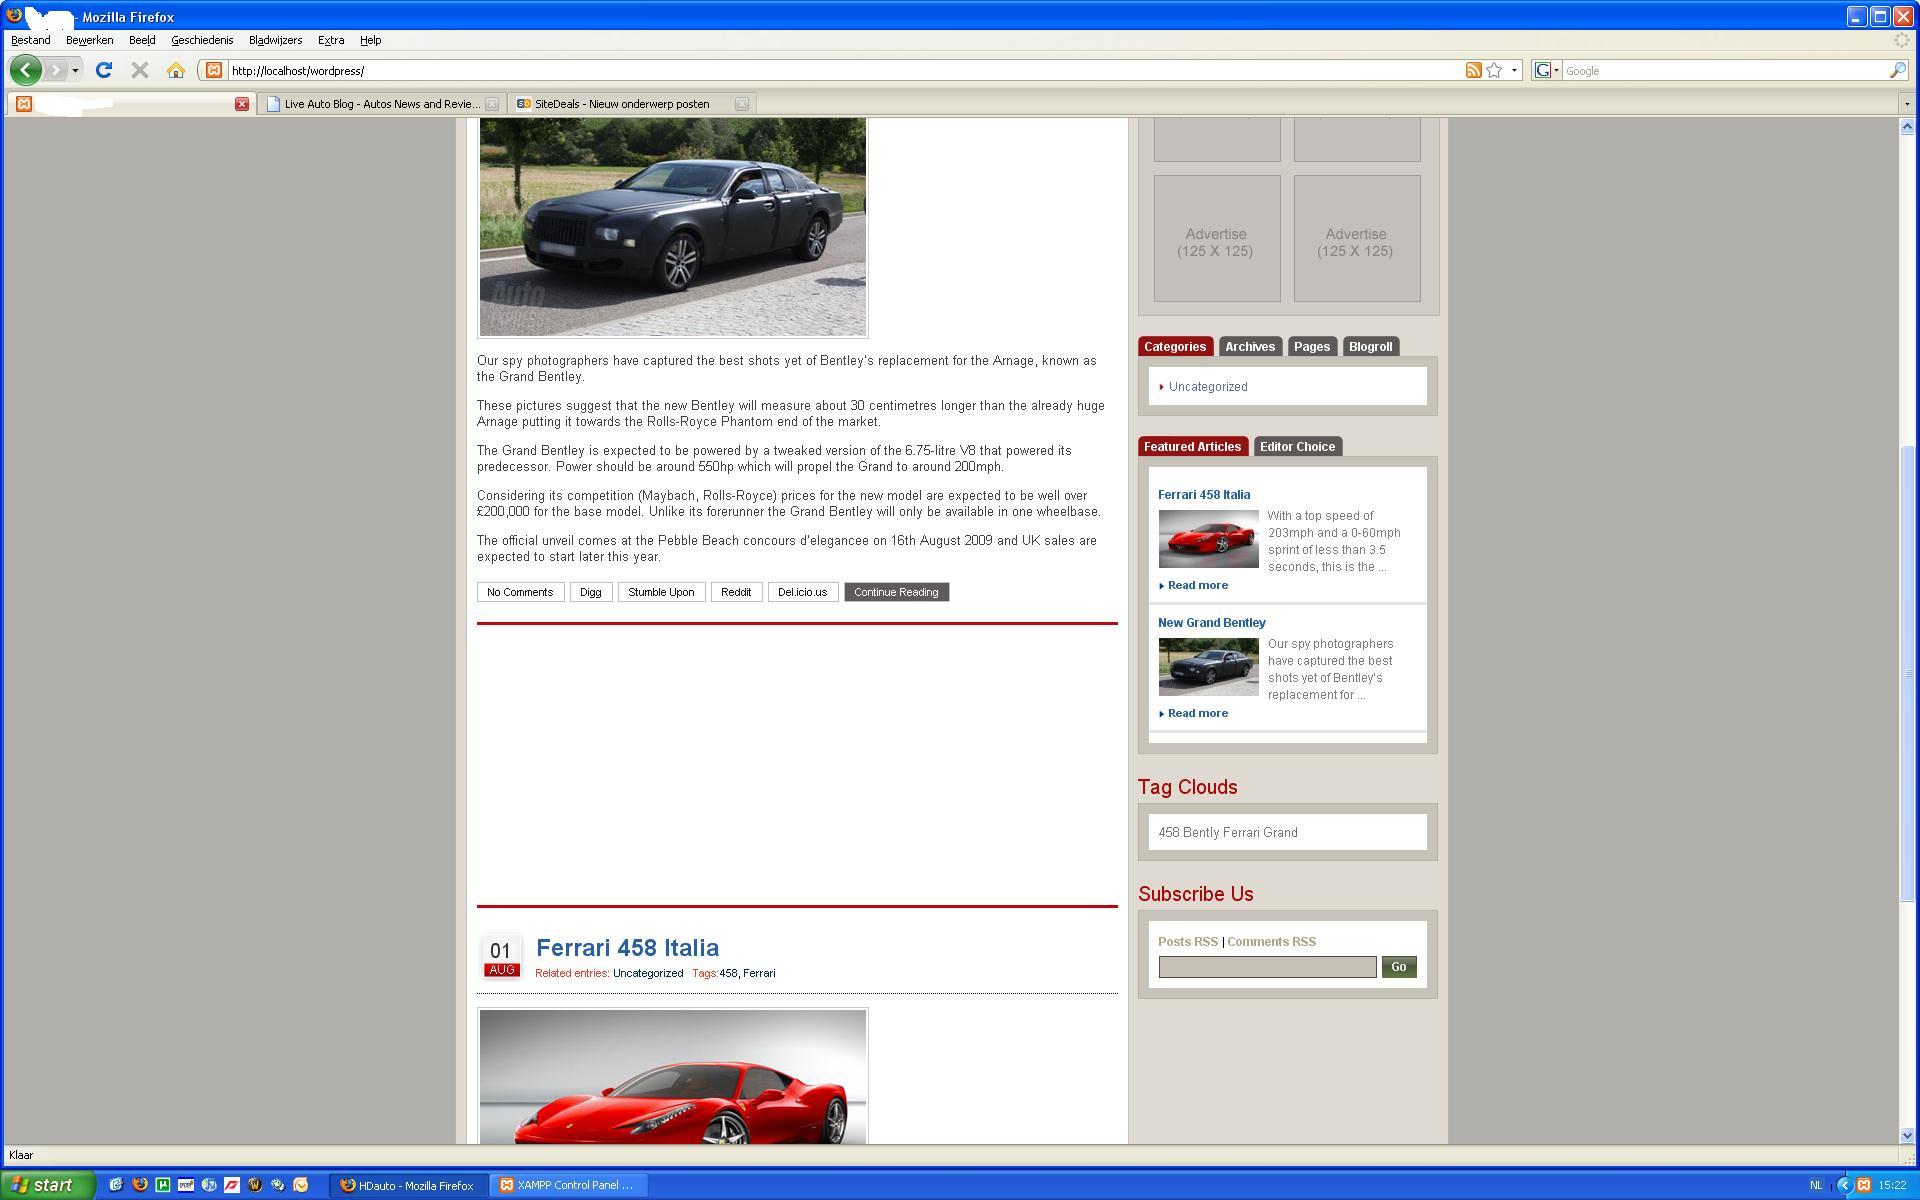Screen dimensions: 1920x1200
Task: Click the site favicon beside the URL
Action: (213, 70)
